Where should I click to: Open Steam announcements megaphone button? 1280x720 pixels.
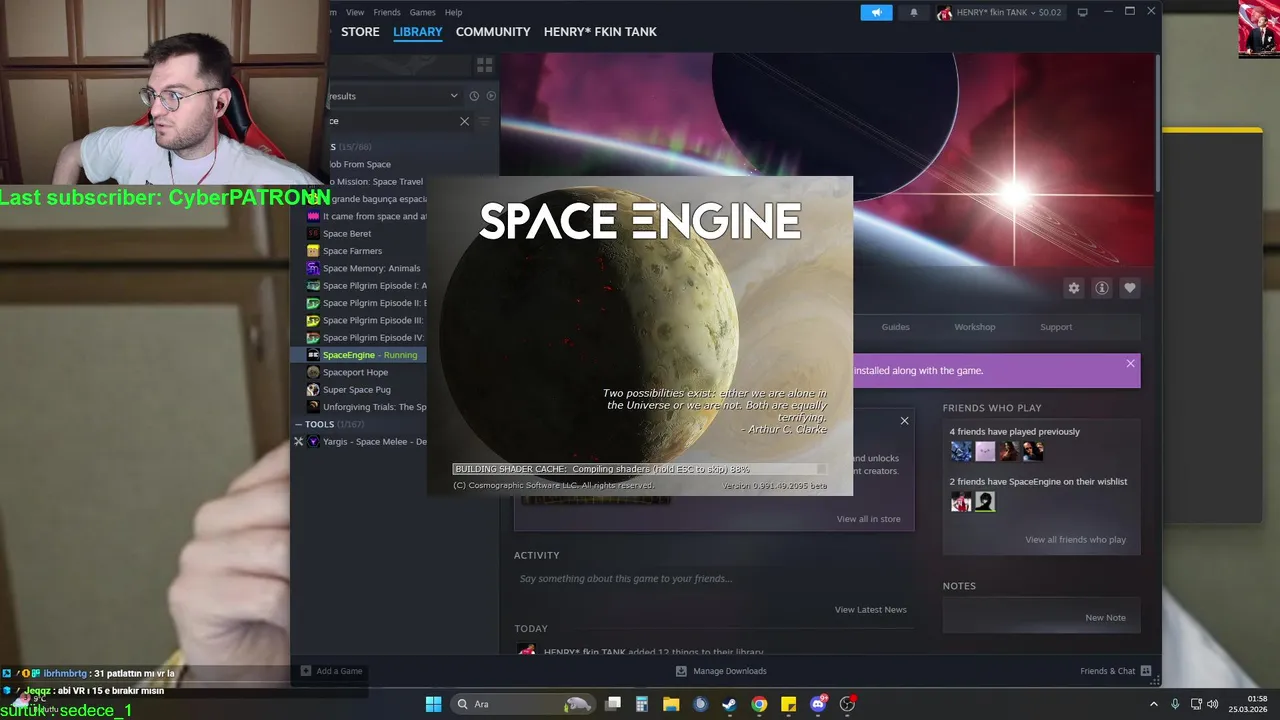tap(876, 12)
